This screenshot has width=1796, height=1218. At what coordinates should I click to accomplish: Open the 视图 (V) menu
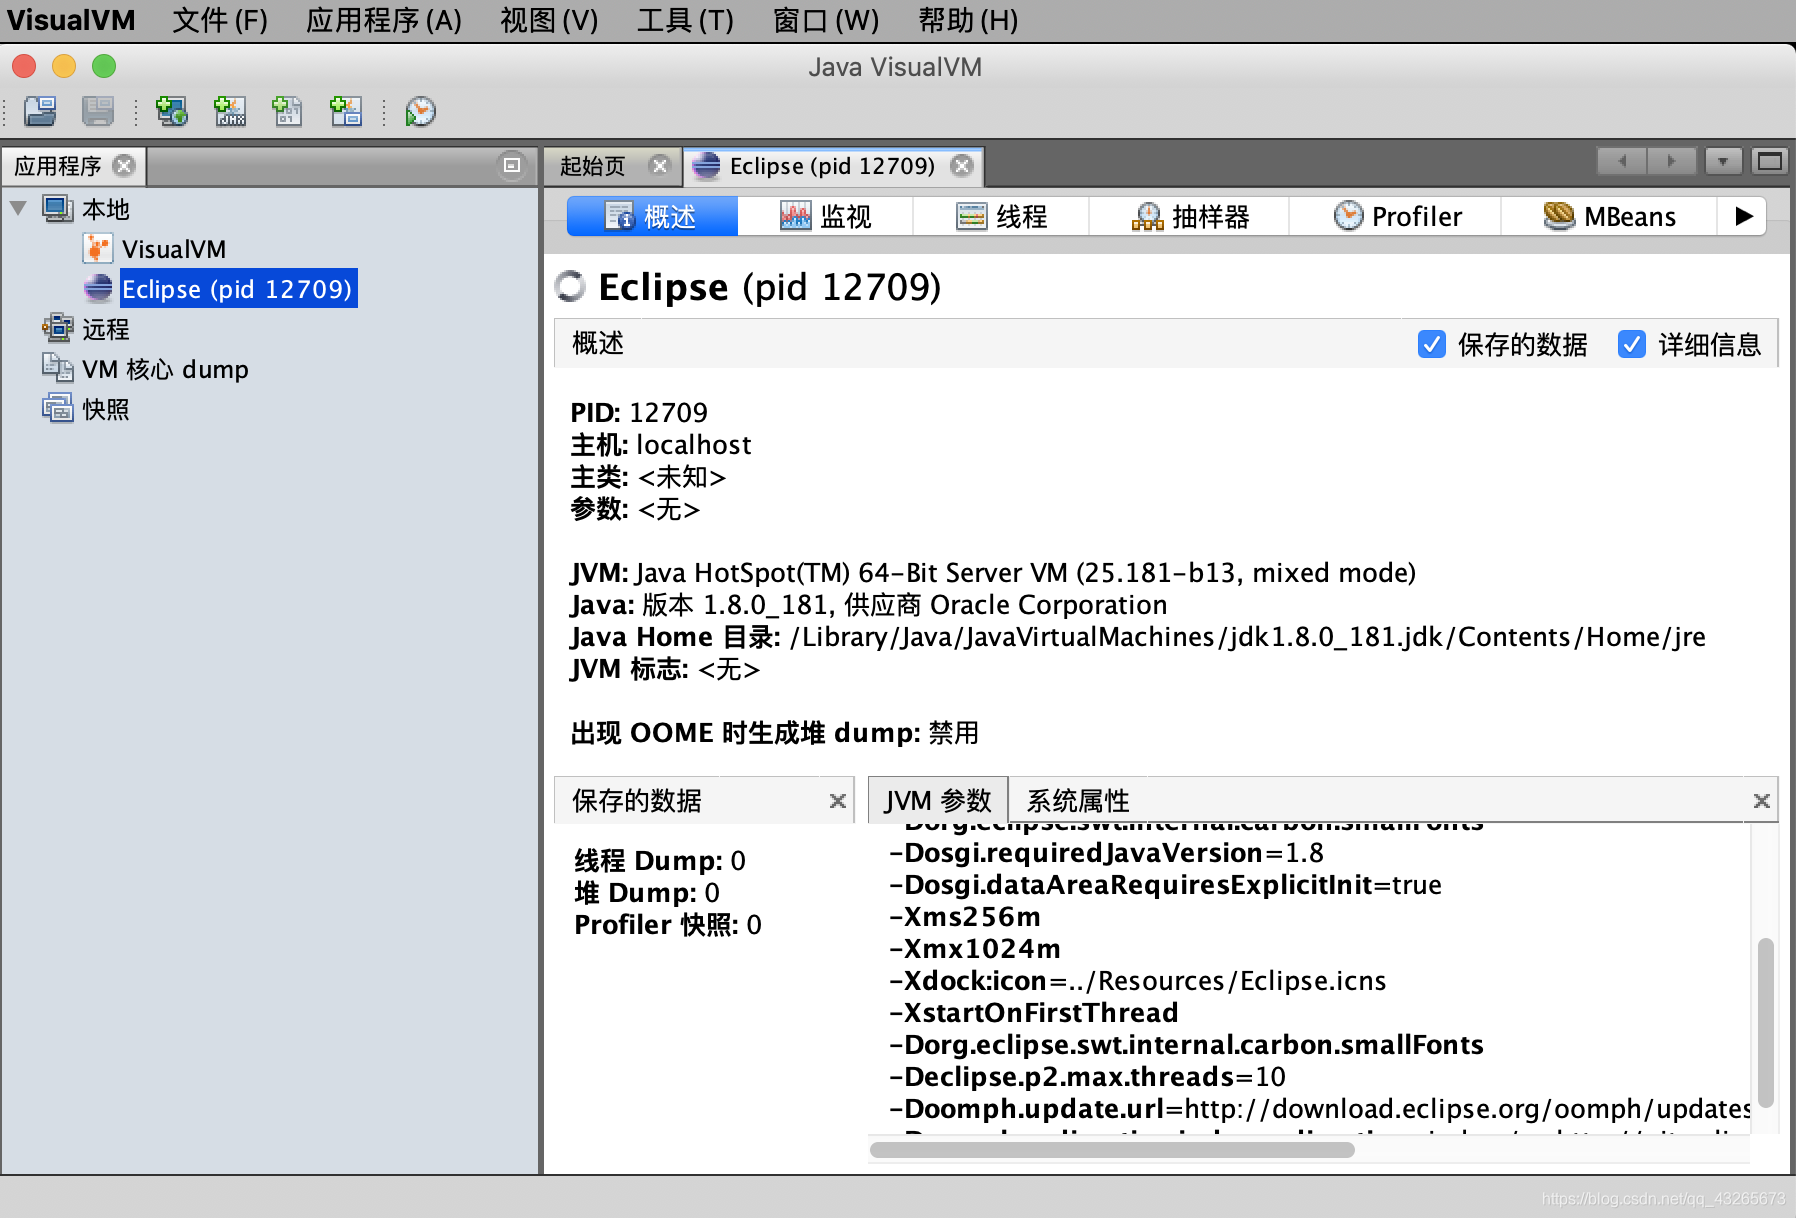click(x=549, y=20)
